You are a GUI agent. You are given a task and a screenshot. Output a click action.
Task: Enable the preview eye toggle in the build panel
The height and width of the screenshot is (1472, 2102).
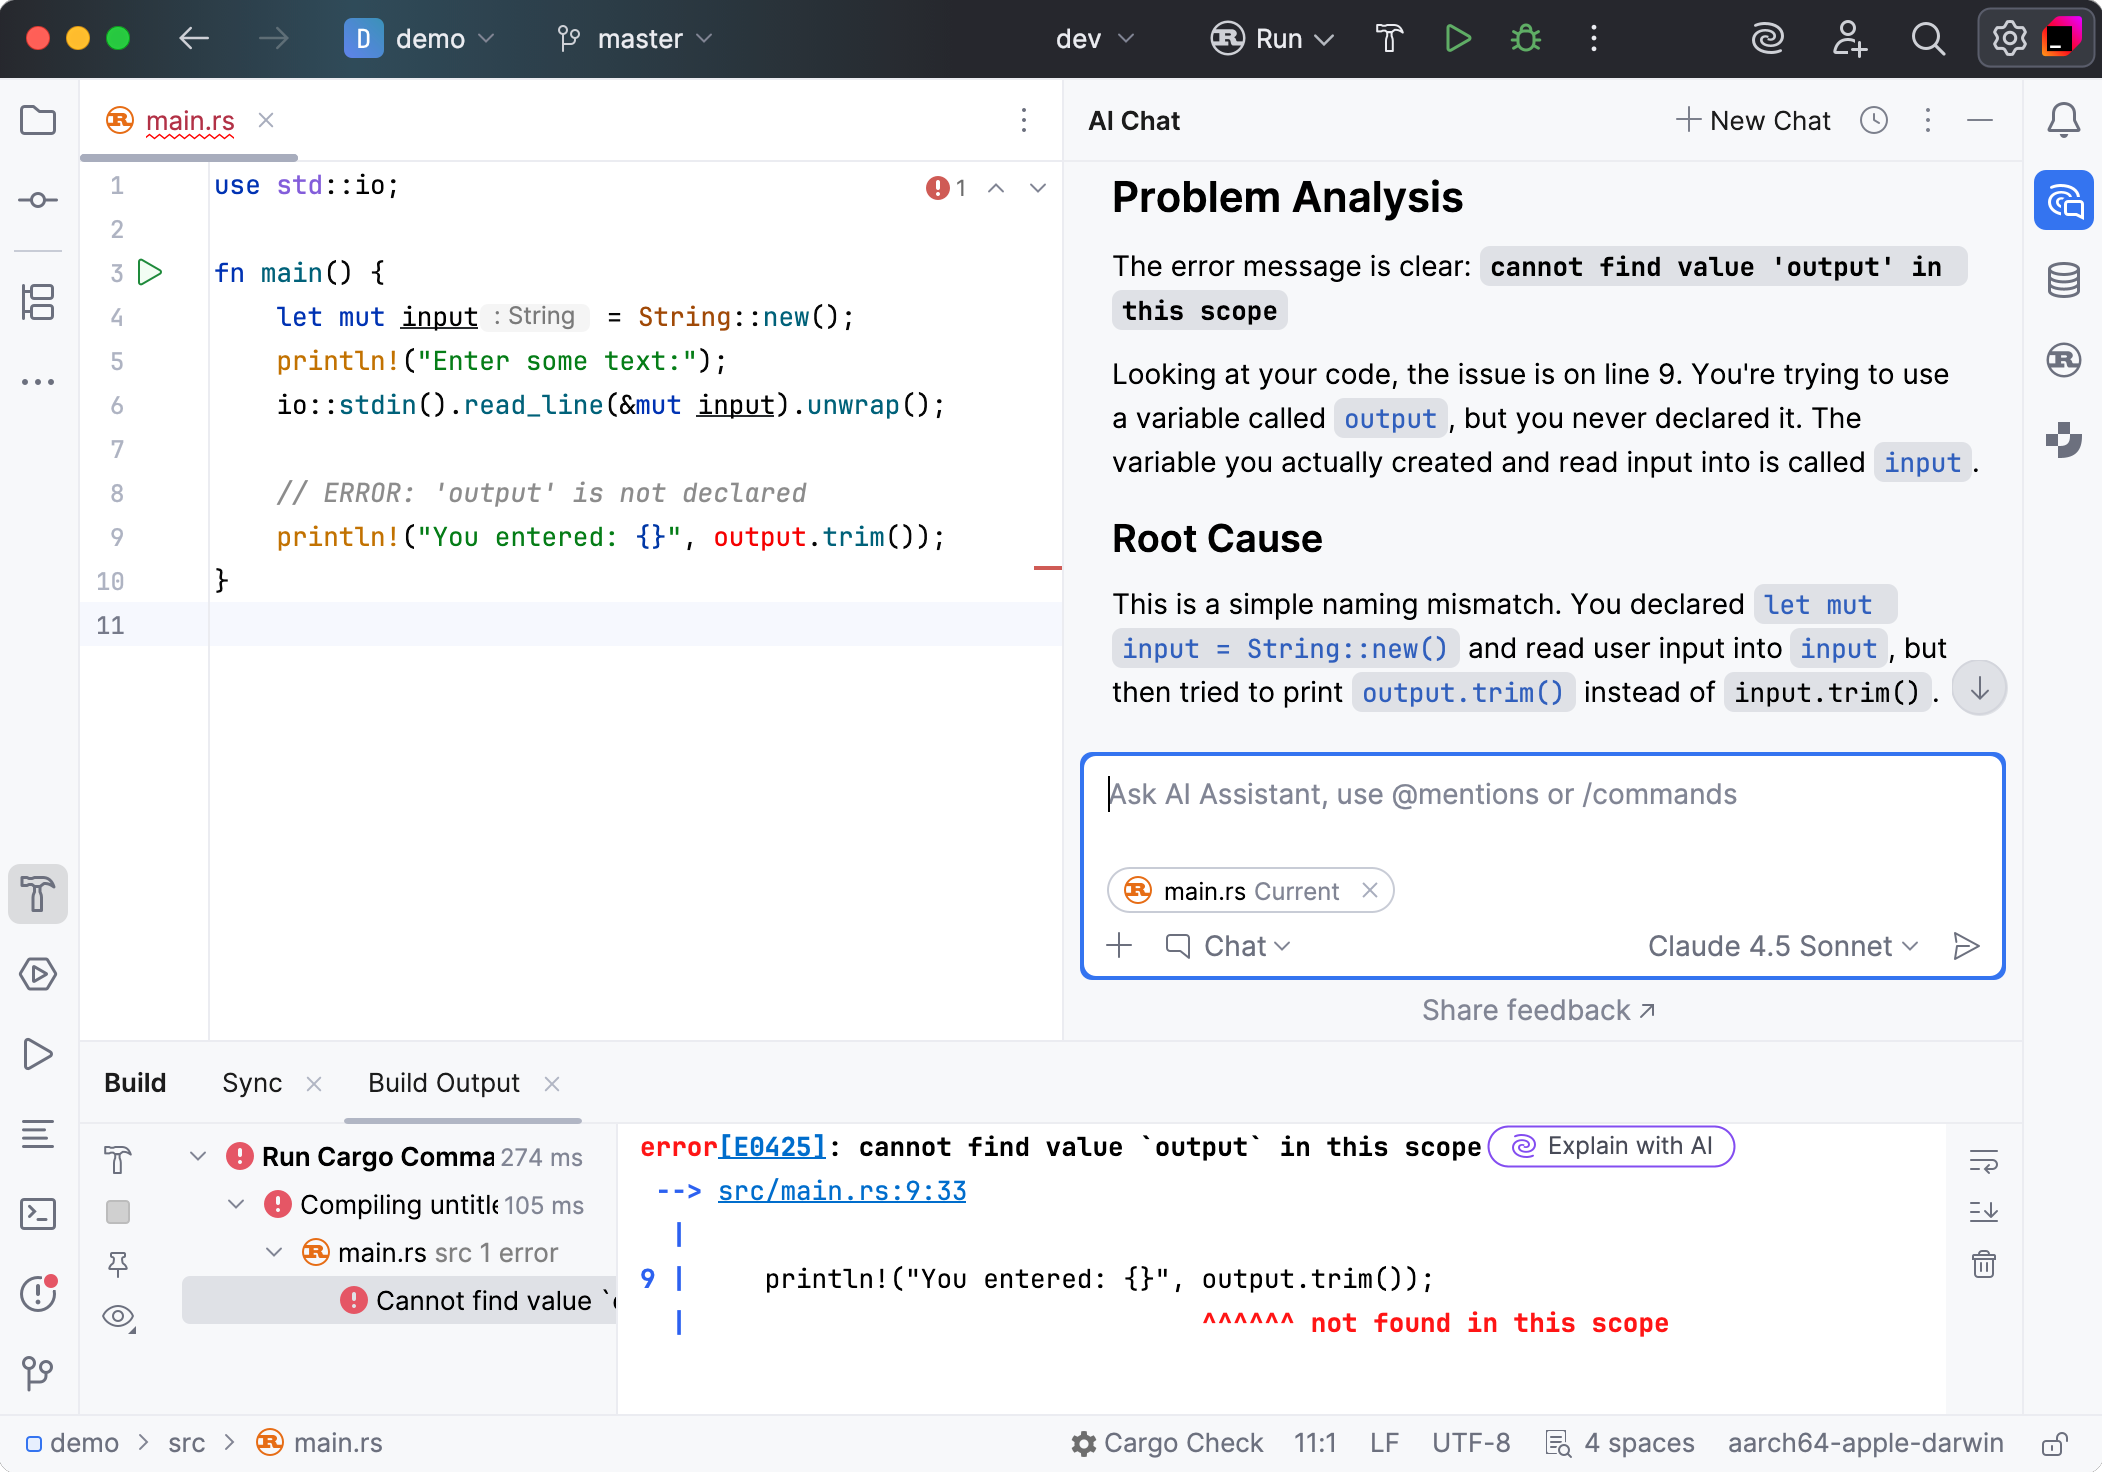pos(118,1317)
